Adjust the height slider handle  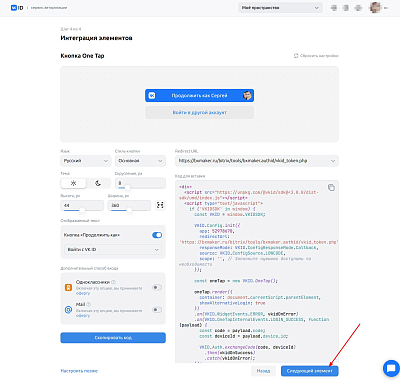[82, 210]
